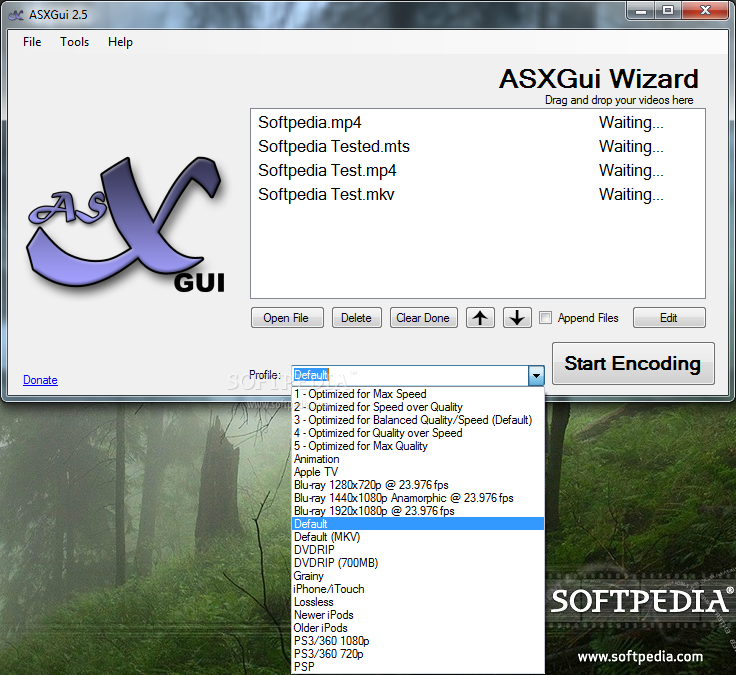Select Softpedia Test.mkv in the list
The height and width of the screenshot is (675, 736).
(x=326, y=194)
